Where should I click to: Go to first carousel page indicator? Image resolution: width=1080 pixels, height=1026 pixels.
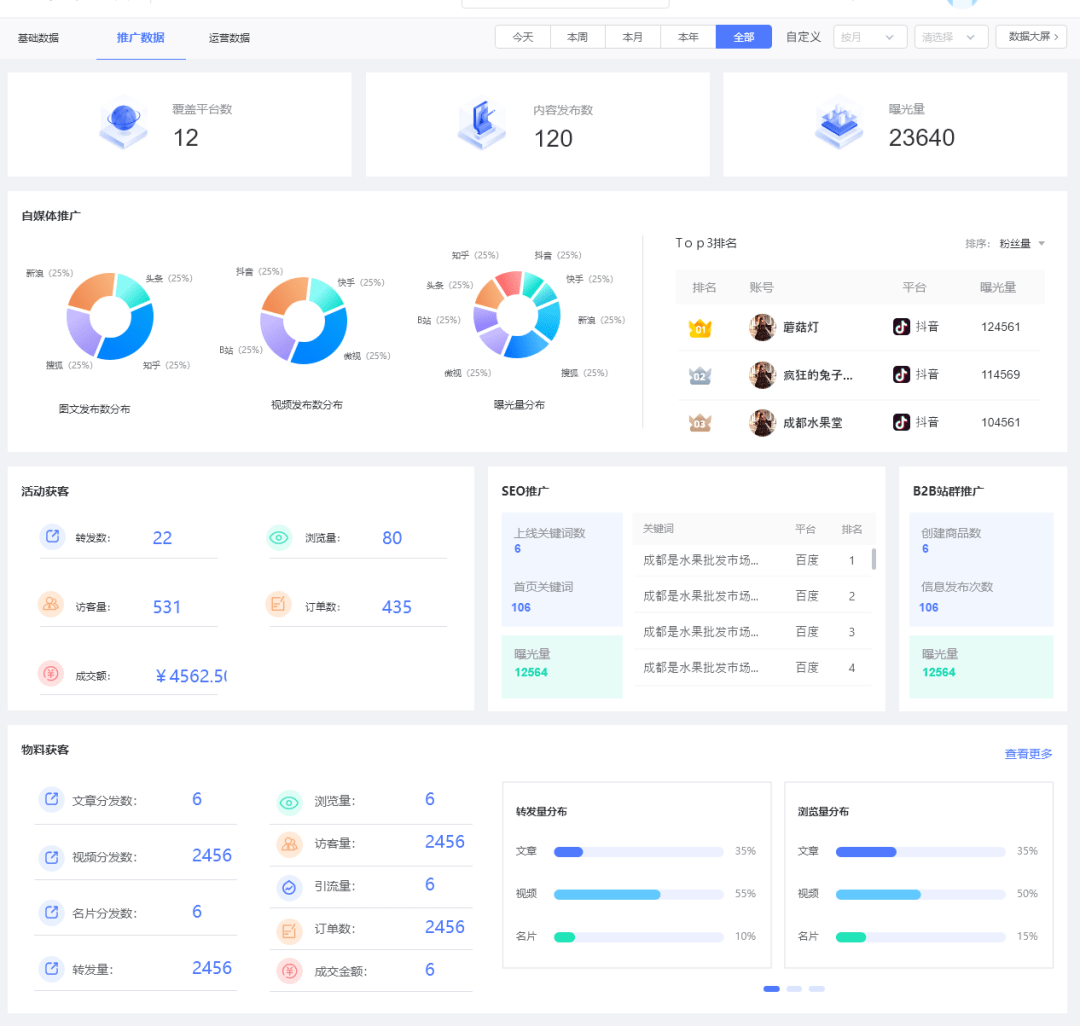coord(771,989)
